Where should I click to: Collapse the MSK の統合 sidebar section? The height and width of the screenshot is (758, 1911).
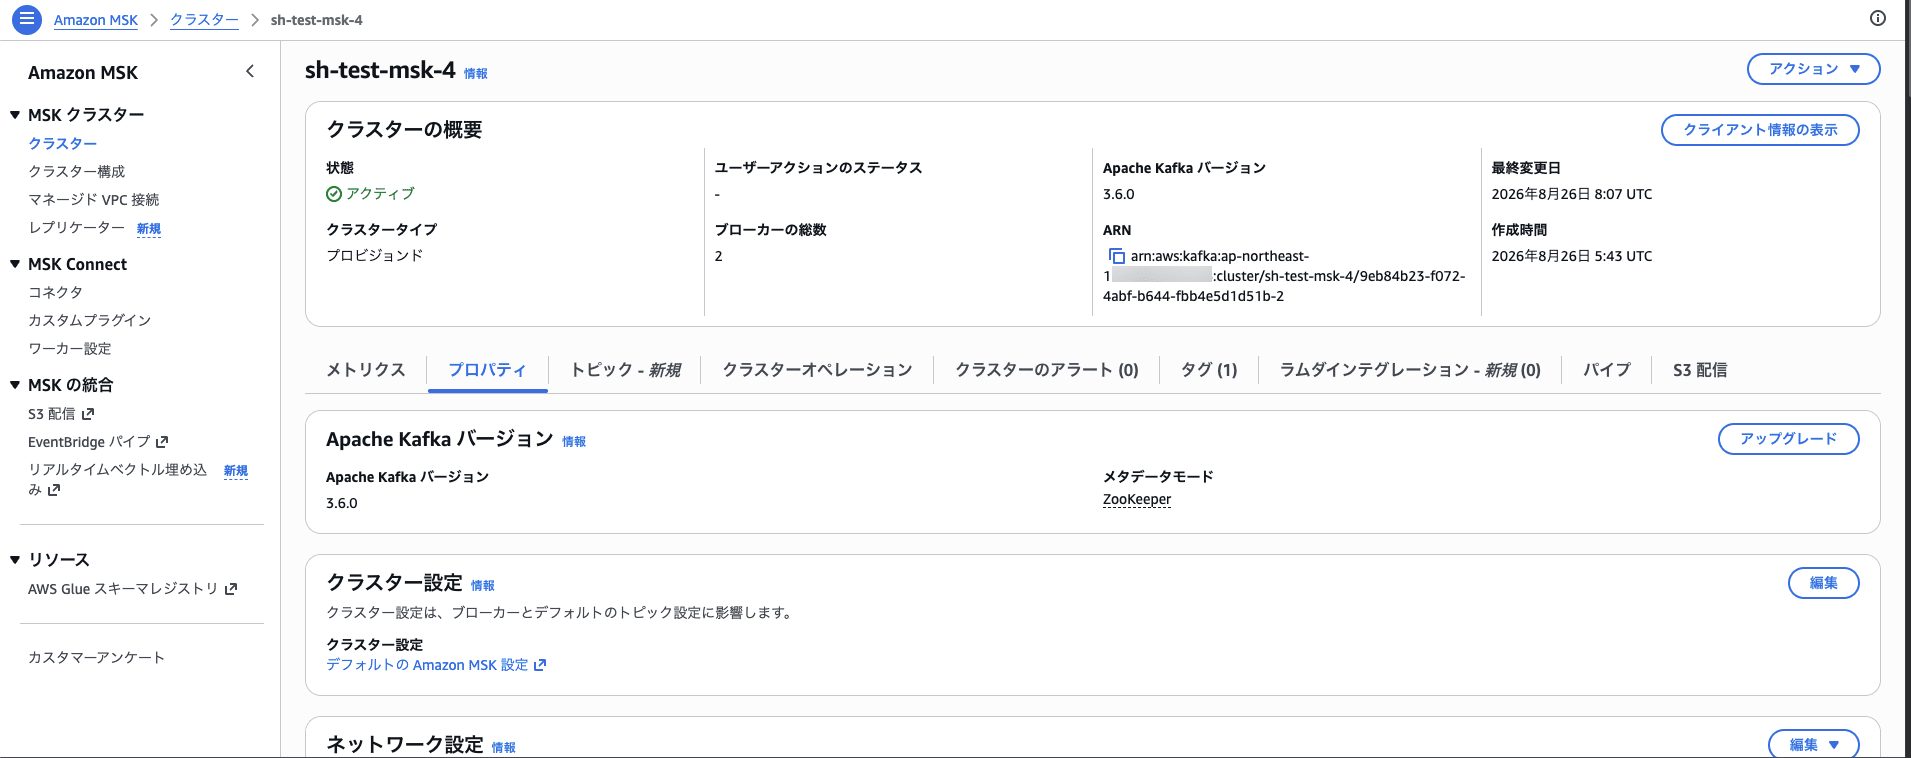[15, 385]
